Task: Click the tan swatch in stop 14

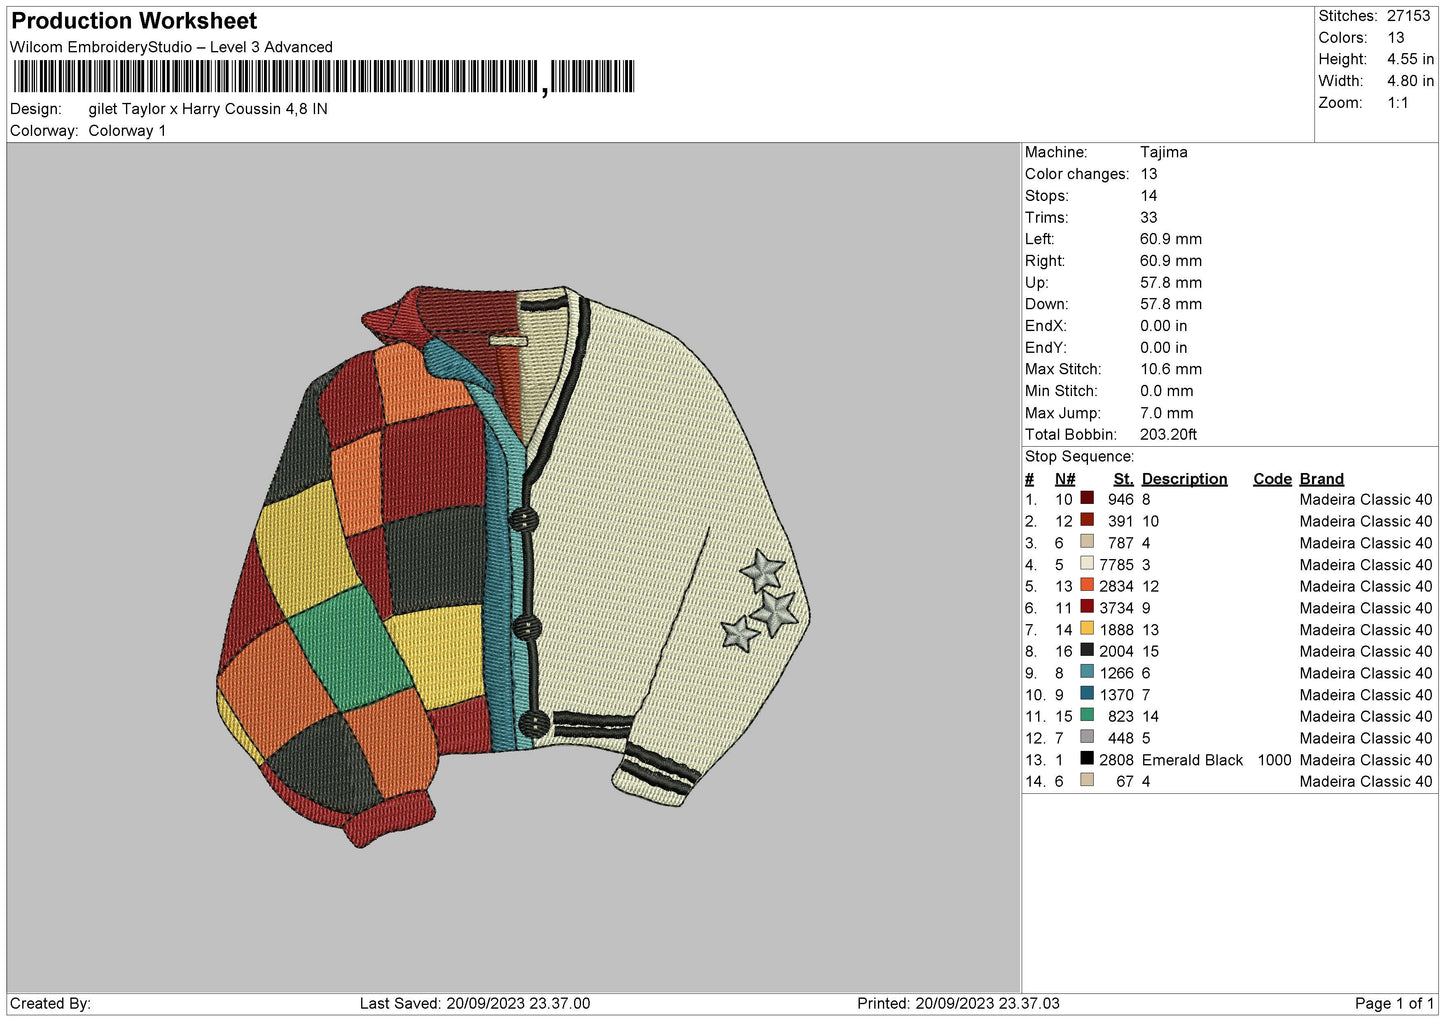Action: click(1087, 780)
